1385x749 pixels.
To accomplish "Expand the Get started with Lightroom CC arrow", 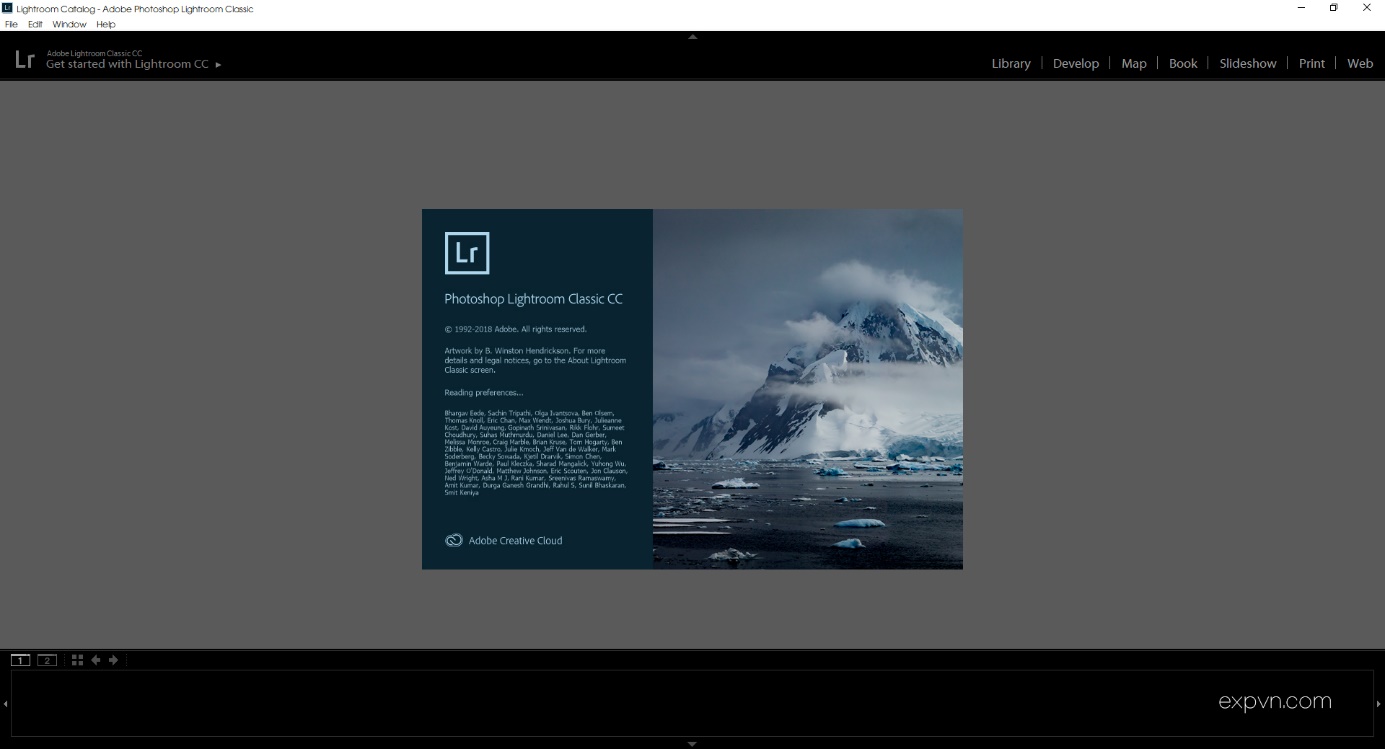I will coord(217,64).
